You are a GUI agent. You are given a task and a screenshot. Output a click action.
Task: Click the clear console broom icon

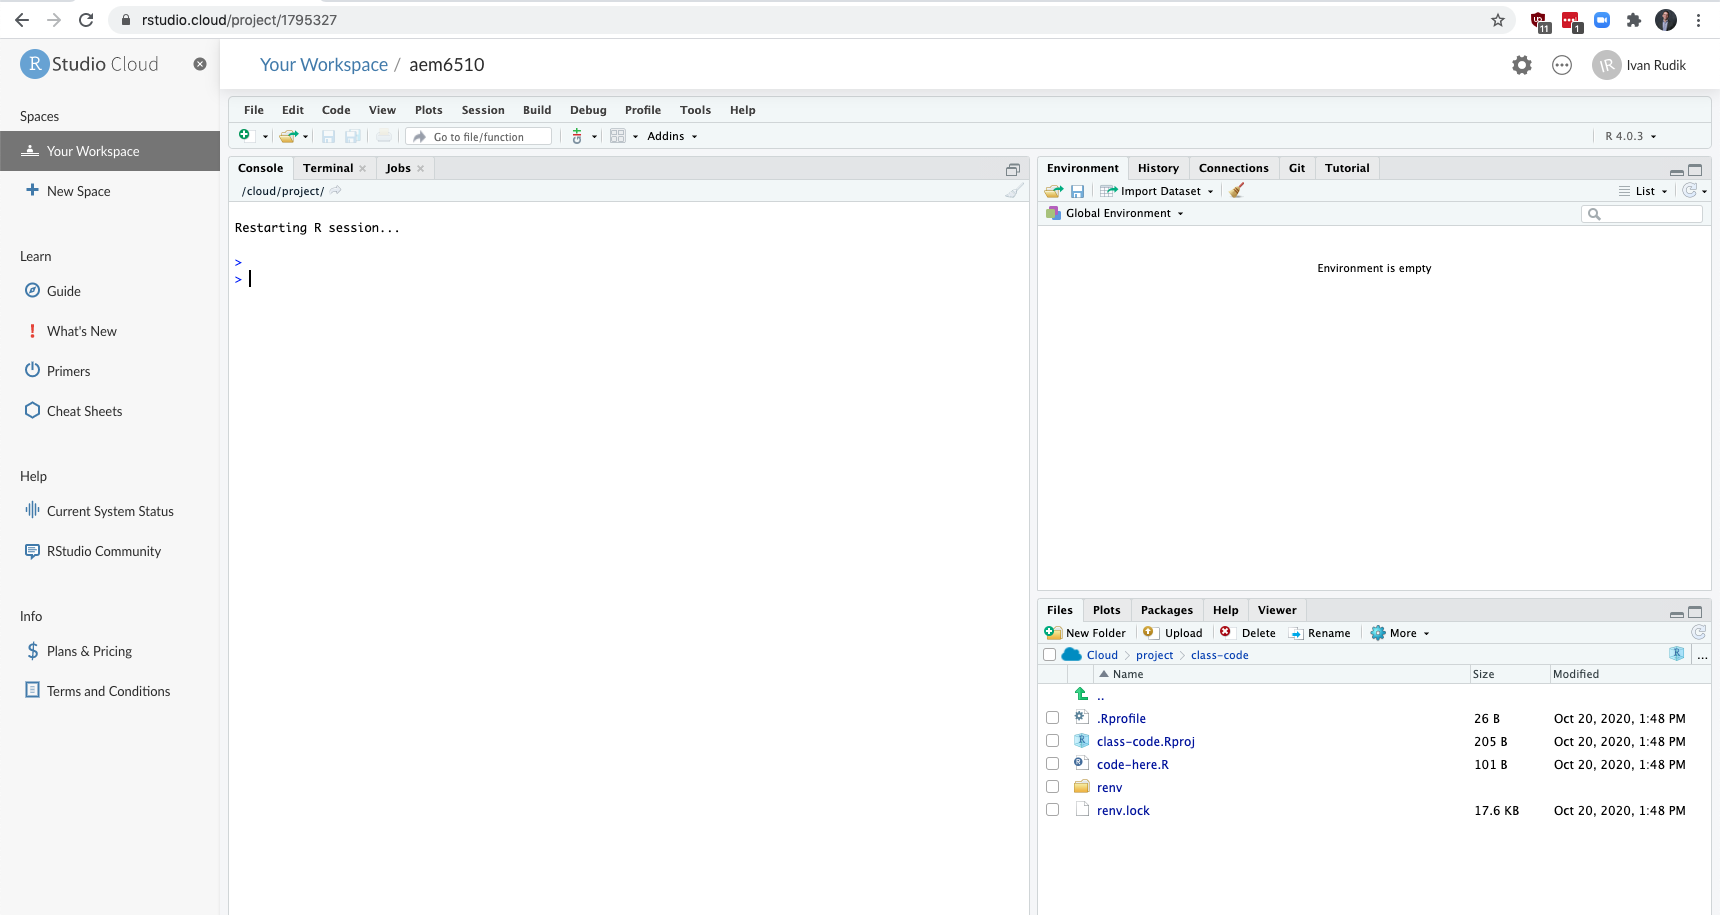tap(1014, 191)
